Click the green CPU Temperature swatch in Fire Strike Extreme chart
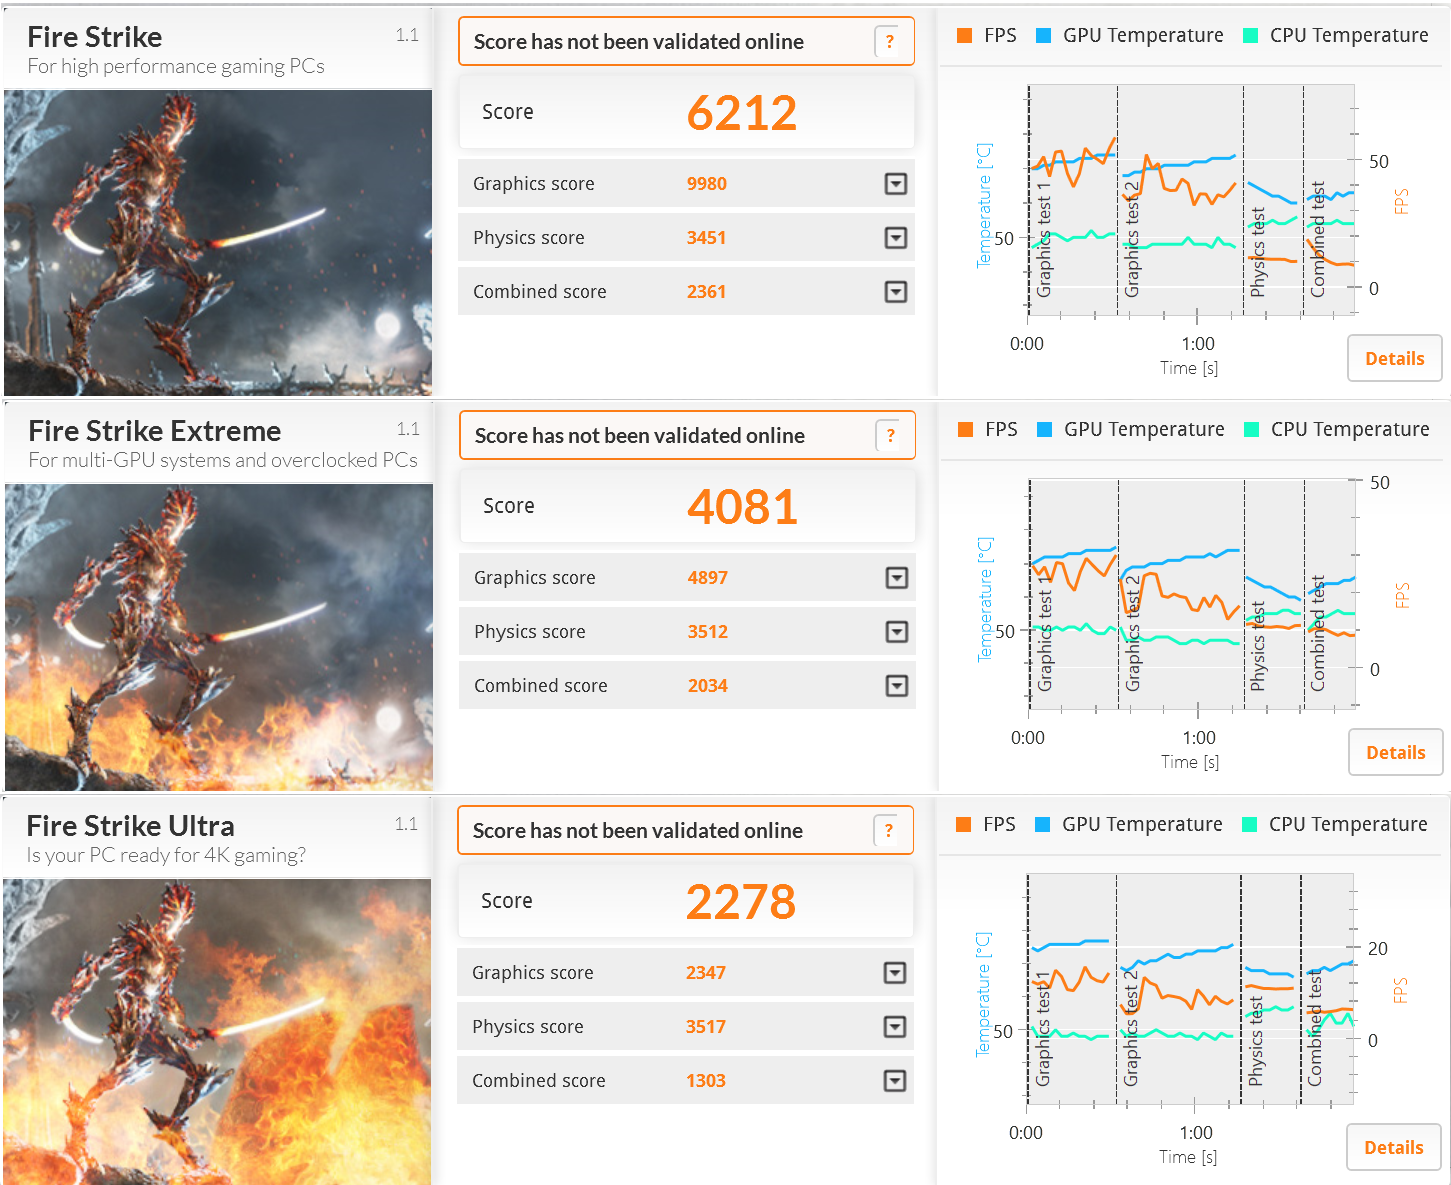The width and height of the screenshot is (1451, 1185). point(1252,430)
